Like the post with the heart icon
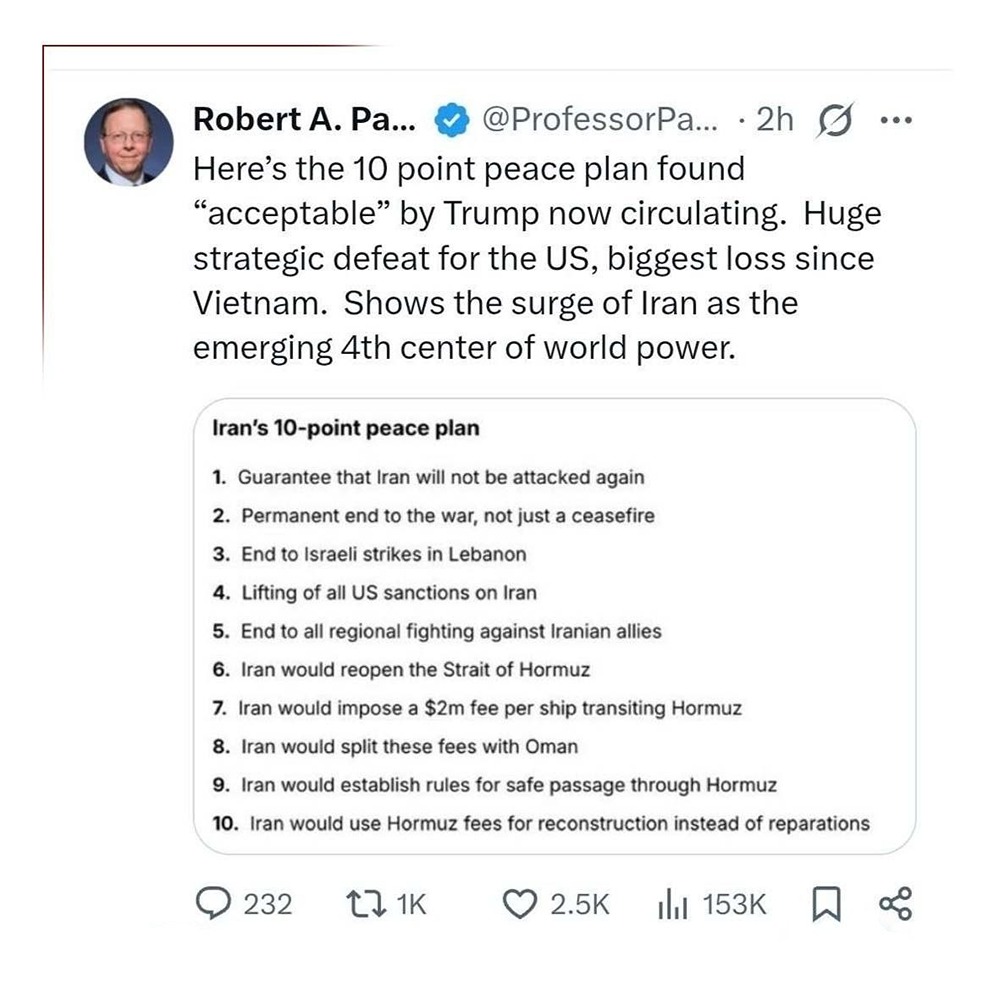The image size is (1000, 1000). click(x=518, y=905)
